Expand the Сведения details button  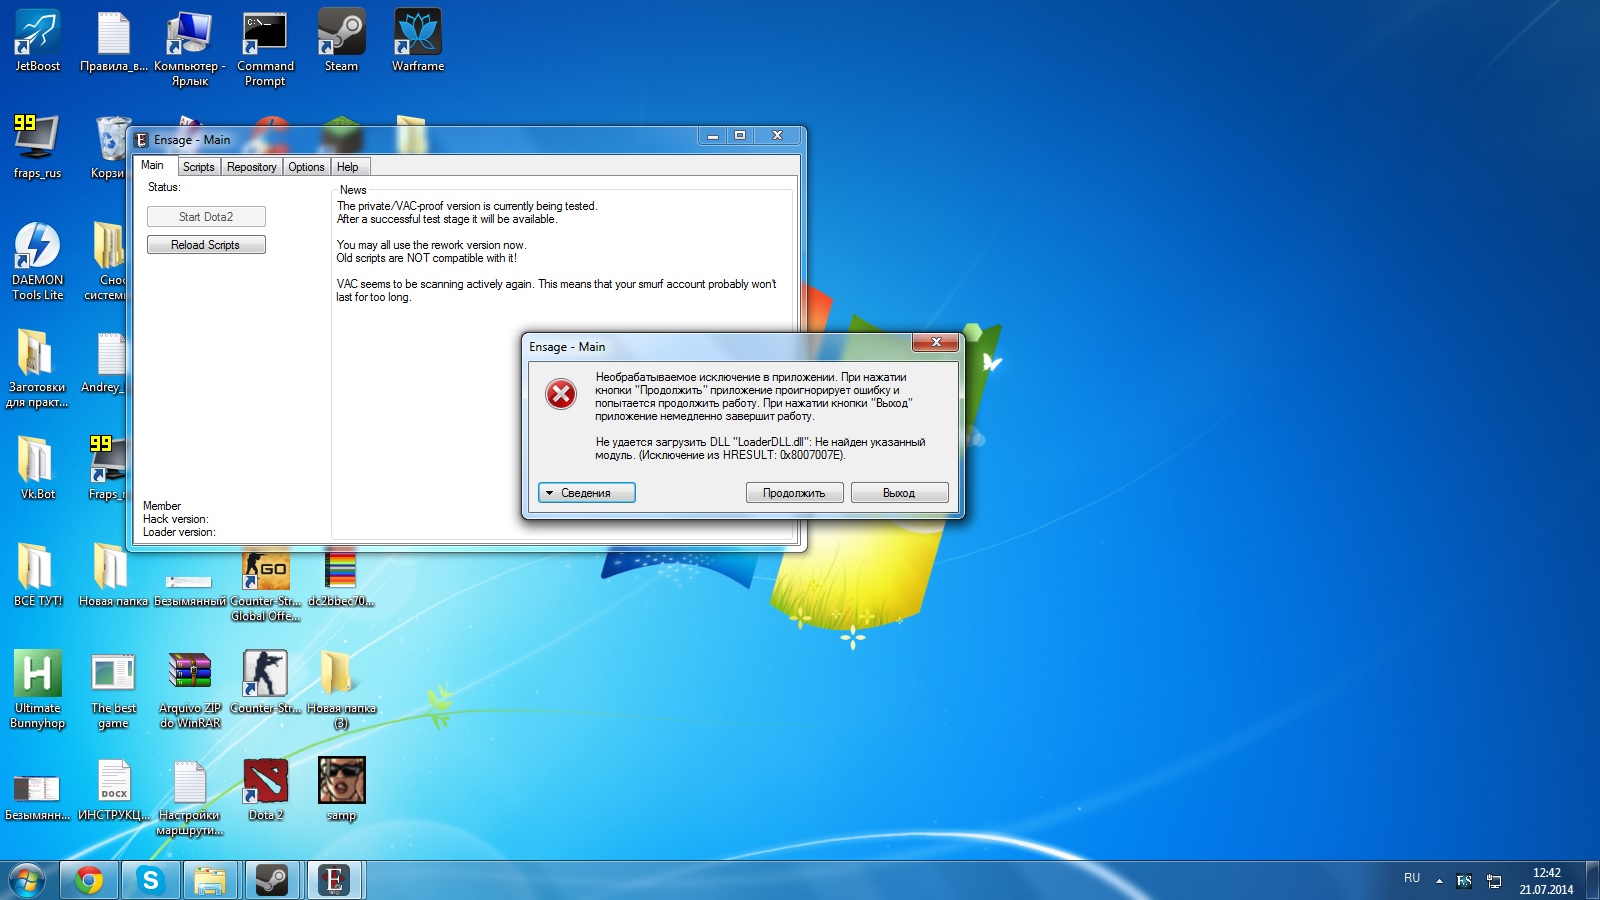tap(587, 493)
